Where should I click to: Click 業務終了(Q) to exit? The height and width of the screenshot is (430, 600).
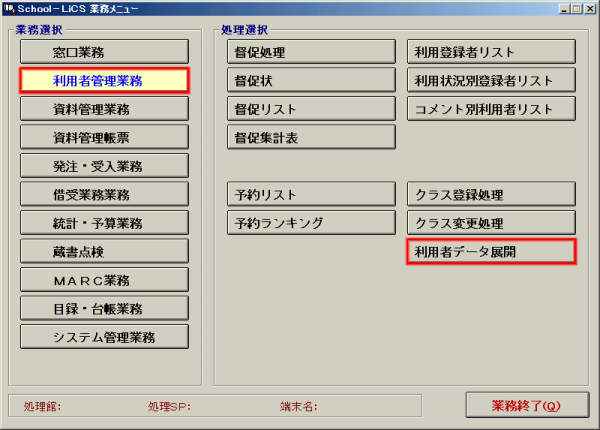coord(527,405)
